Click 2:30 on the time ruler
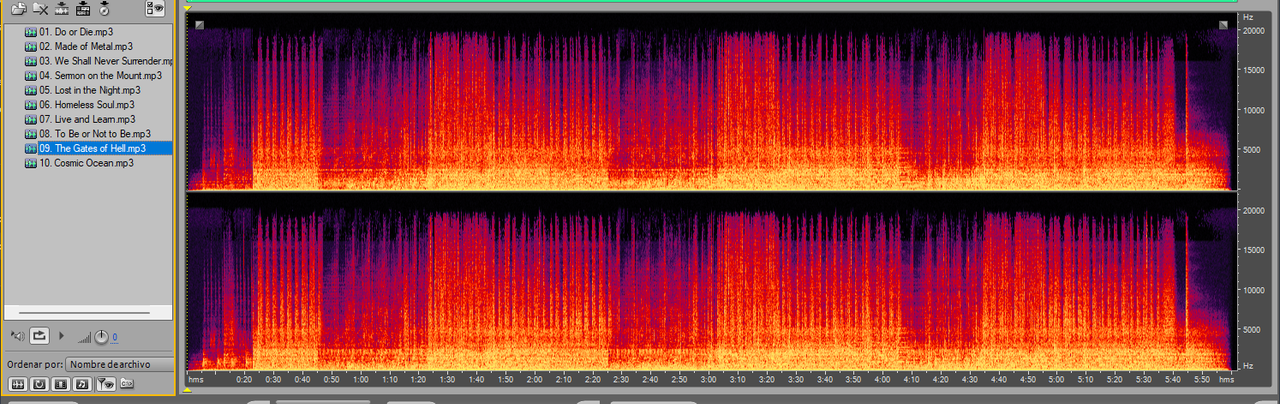1280x404 pixels. 622,380
